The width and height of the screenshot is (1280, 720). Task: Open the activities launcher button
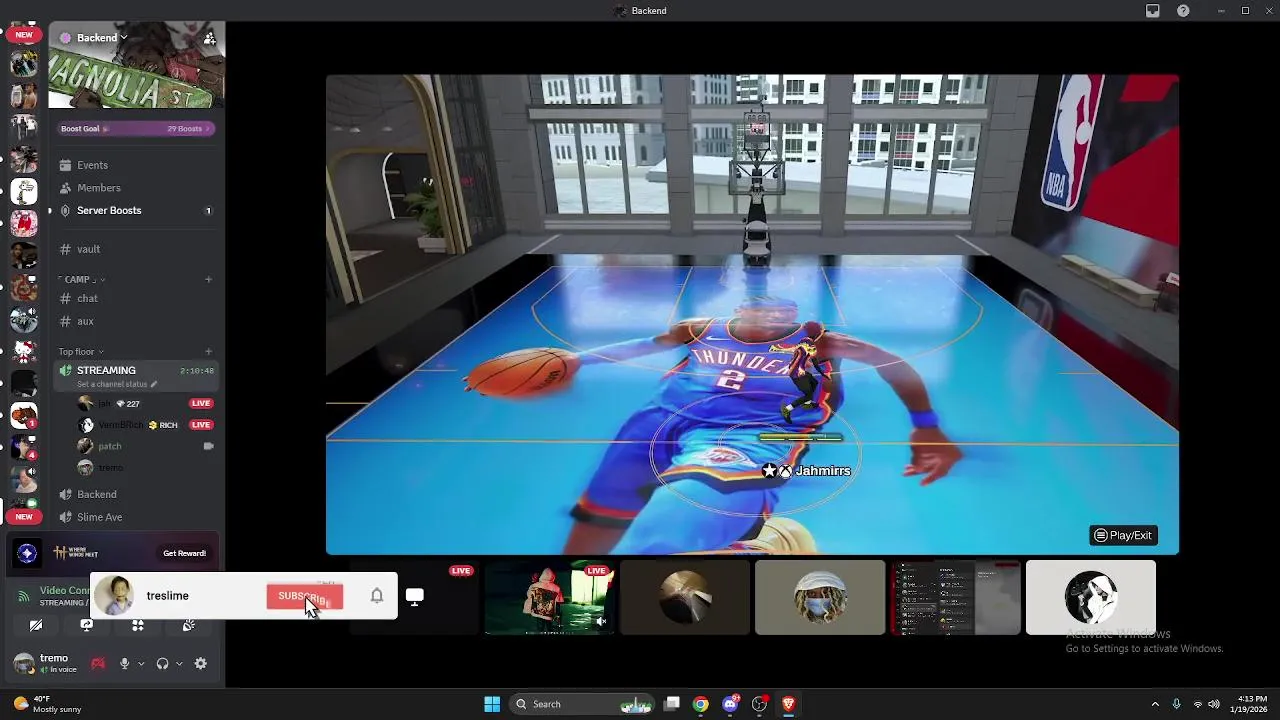138,625
